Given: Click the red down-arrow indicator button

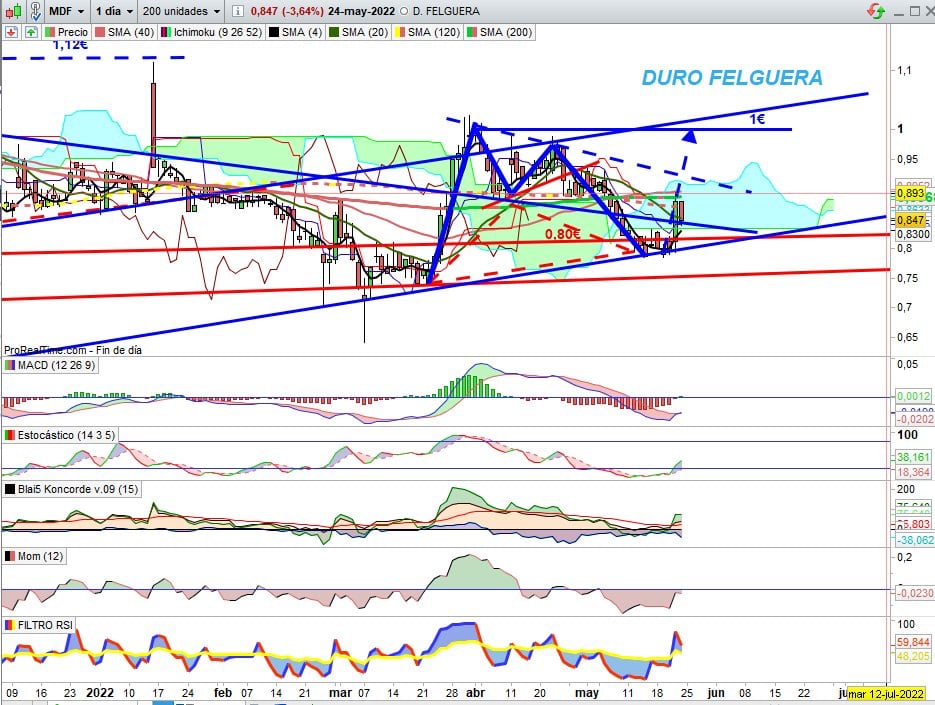Looking at the screenshot, I should tap(11, 32).
